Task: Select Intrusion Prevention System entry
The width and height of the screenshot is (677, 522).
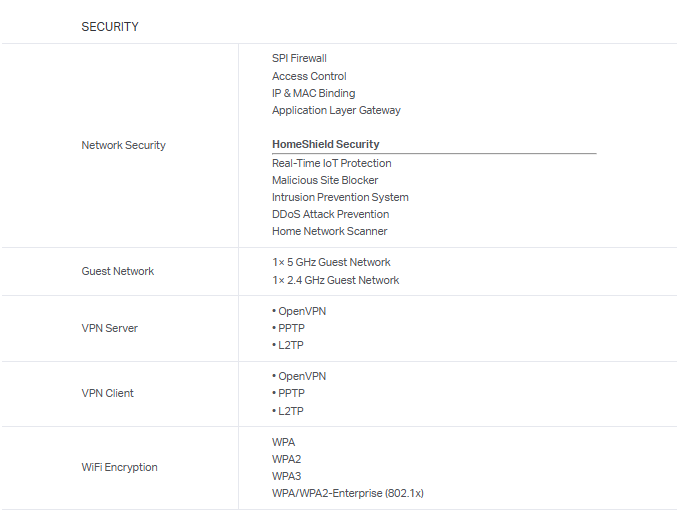Action: pos(340,197)
